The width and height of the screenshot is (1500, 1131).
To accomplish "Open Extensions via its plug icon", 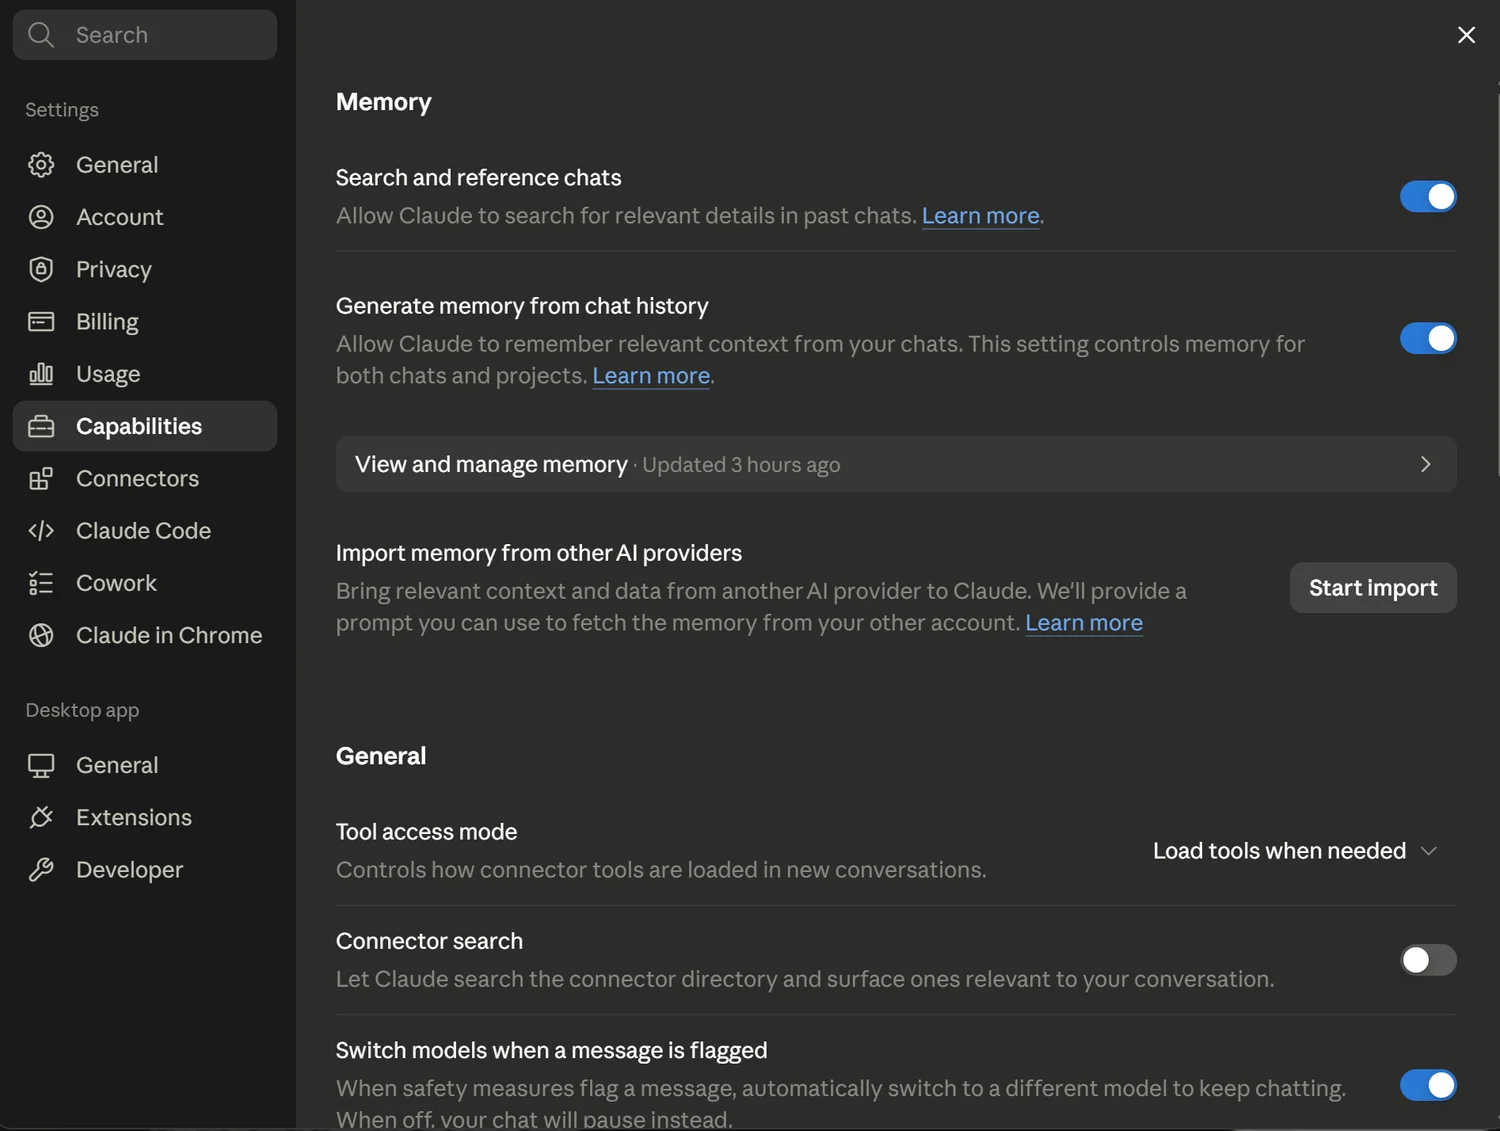I will click(x=41, y=817).
